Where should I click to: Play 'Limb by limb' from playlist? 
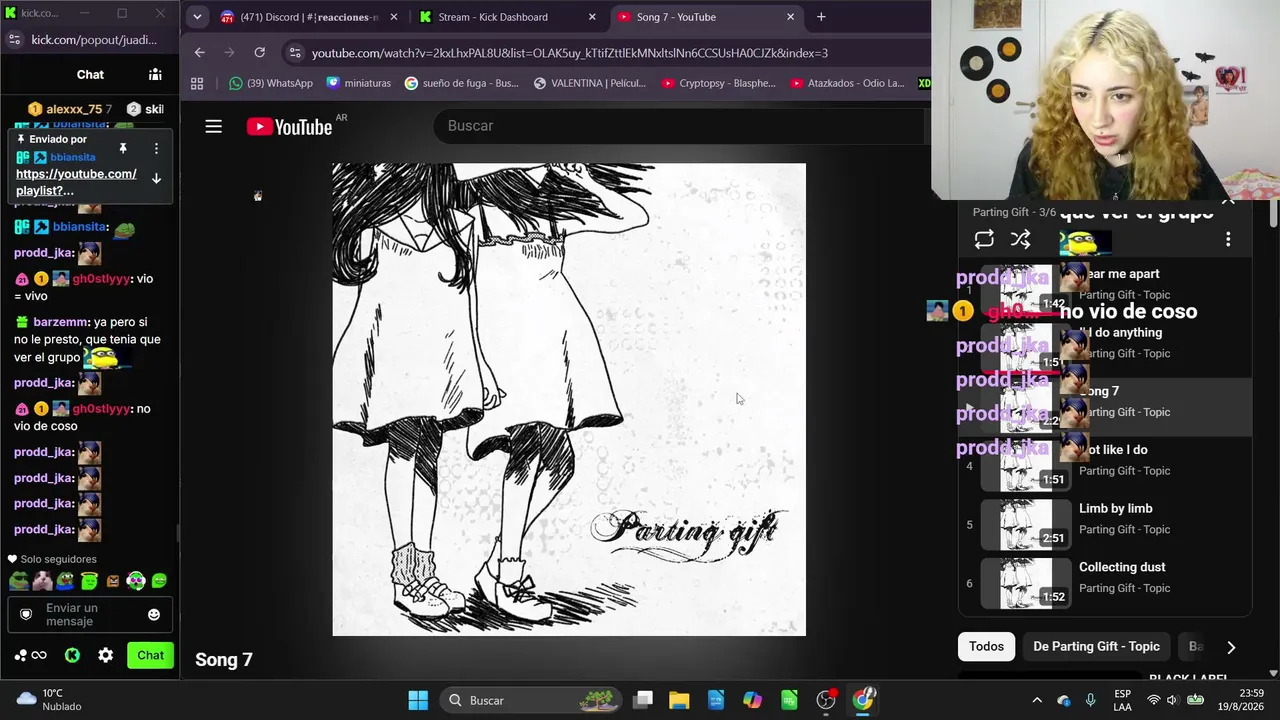click(1105, 525)
